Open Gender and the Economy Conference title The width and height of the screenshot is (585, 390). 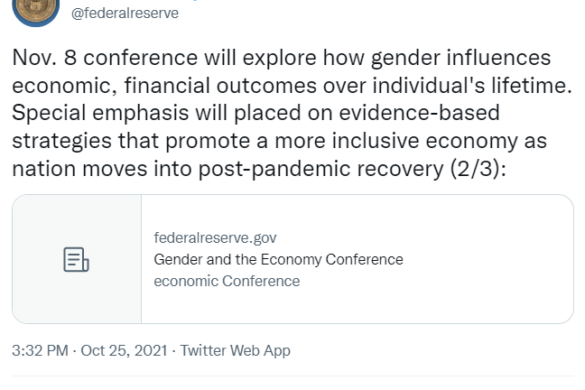point(278,259)
